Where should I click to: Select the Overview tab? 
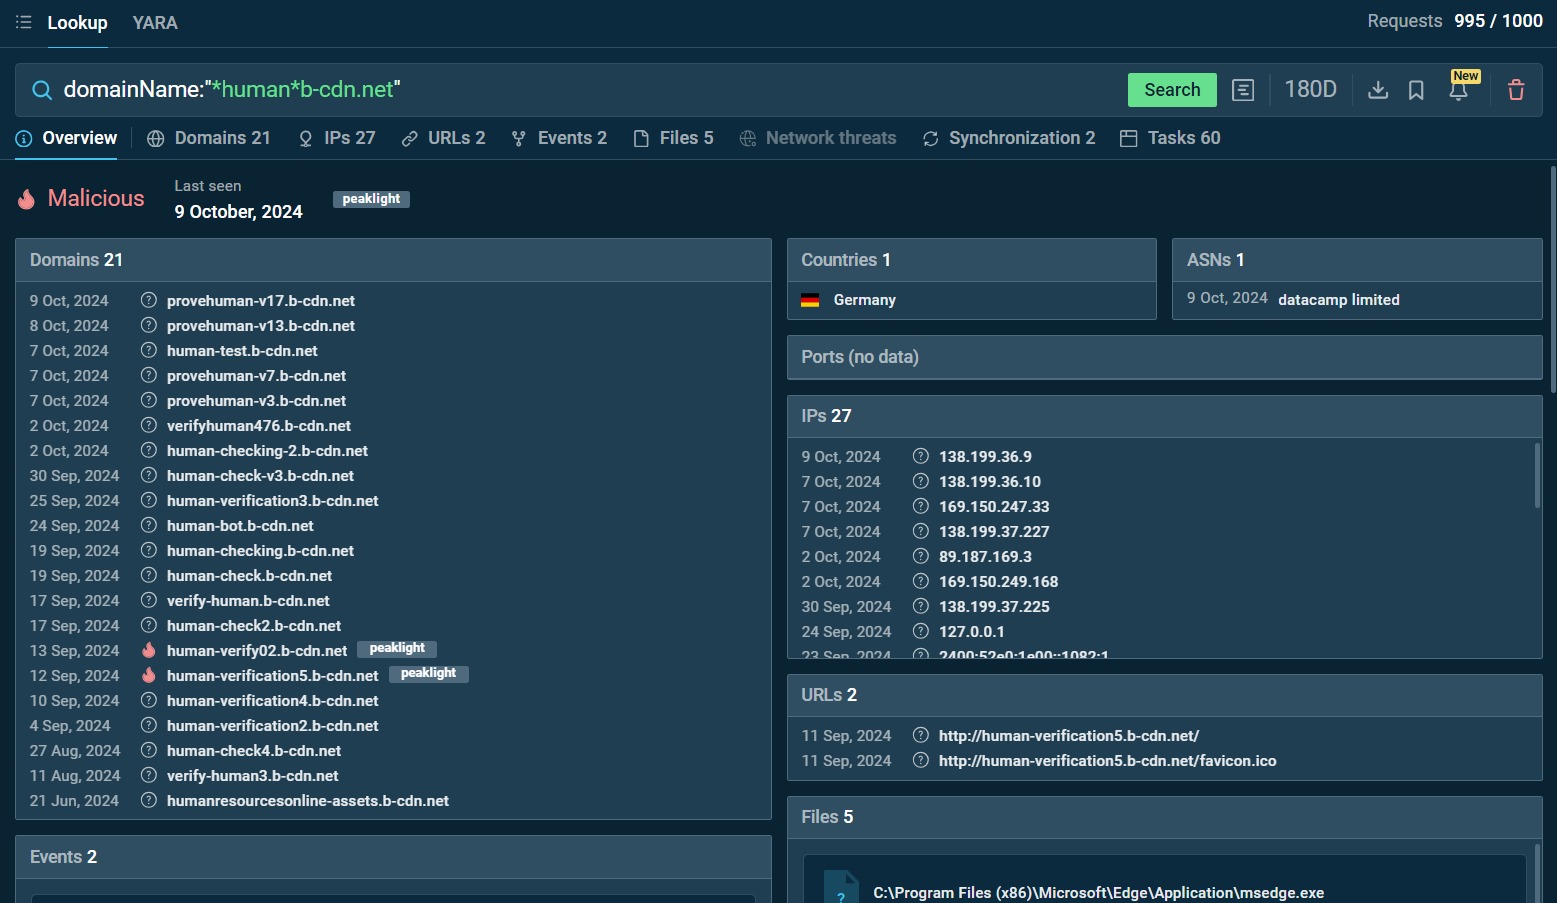[66, 138]
